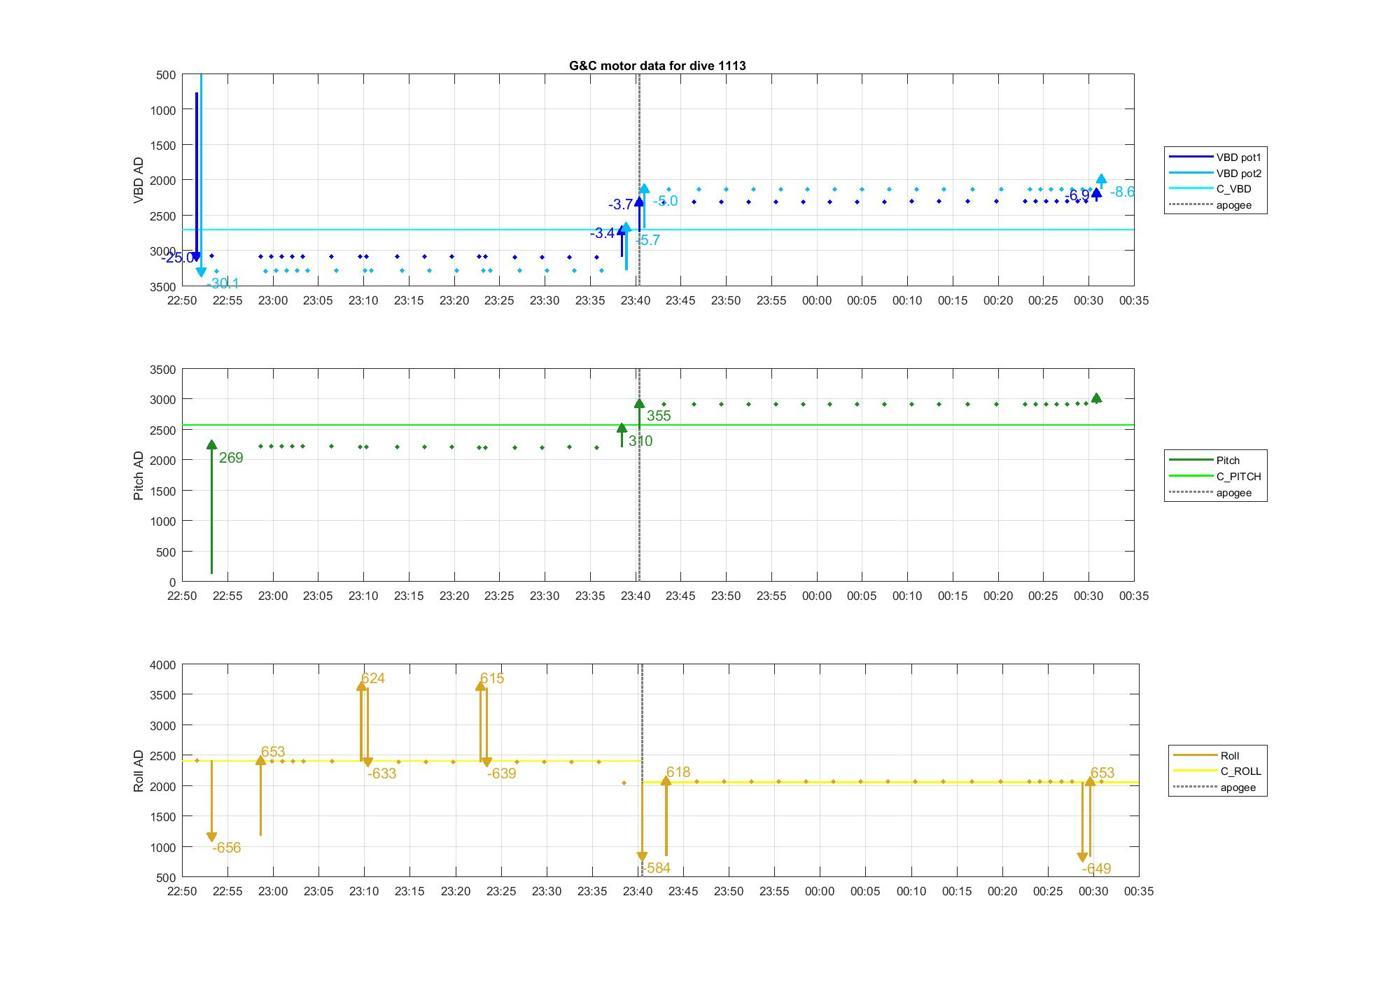Click the '-656' roll annotation
The image size is (1400, 986).
click(226, 848)
